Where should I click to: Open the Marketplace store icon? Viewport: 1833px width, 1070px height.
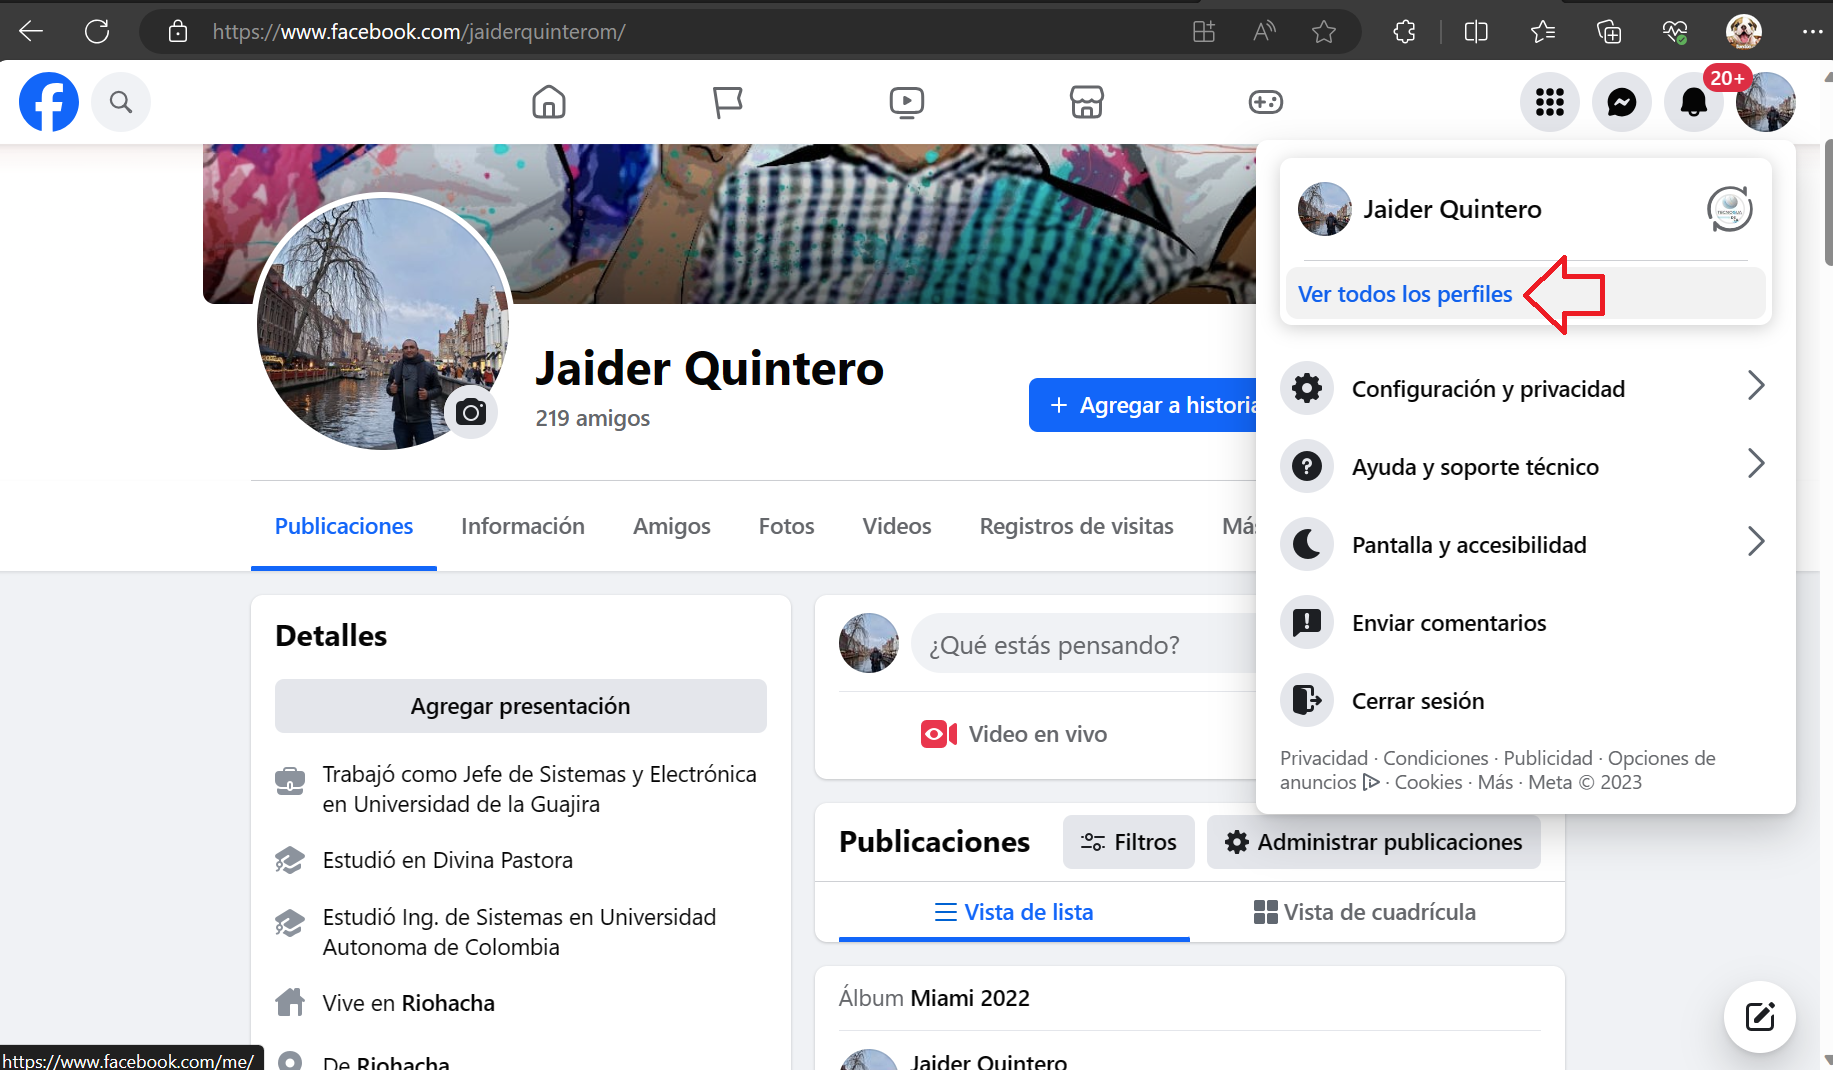point(1086,102)
